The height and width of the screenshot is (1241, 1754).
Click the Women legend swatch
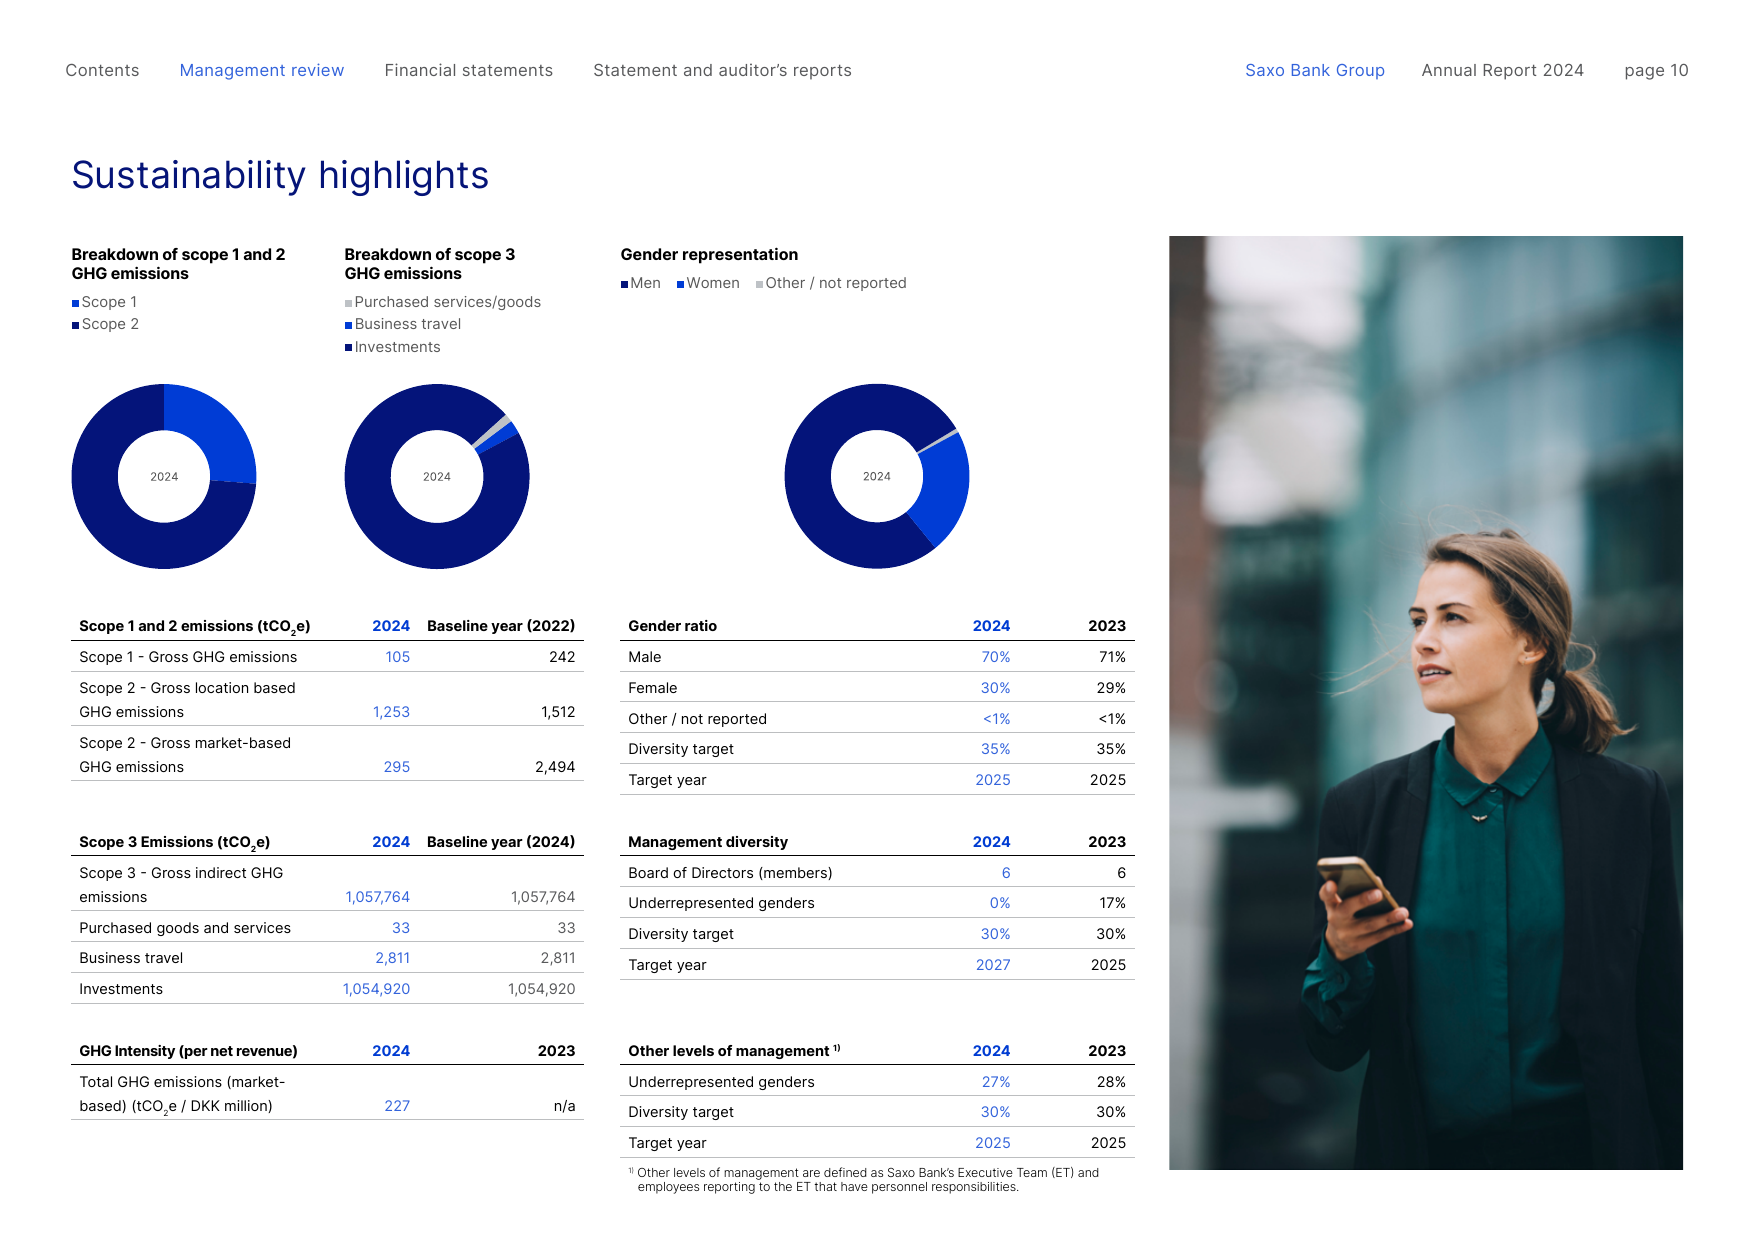(x=680, y=284)
